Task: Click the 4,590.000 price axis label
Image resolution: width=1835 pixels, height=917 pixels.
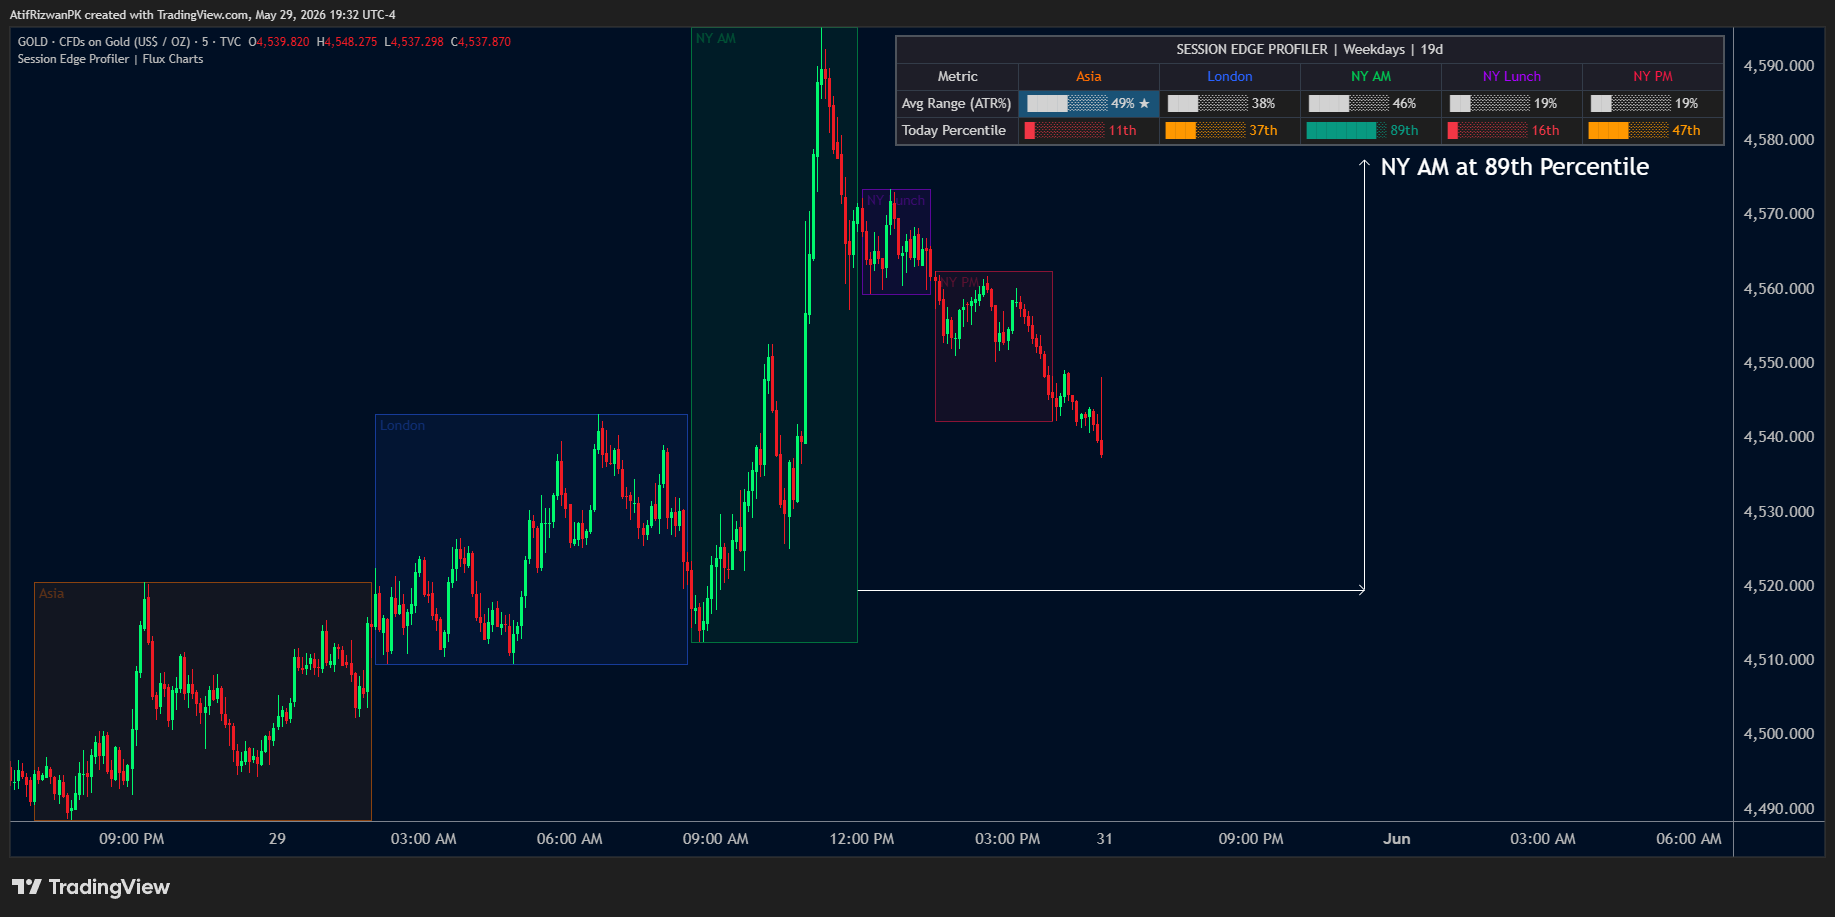Action: pos(1779,66)
